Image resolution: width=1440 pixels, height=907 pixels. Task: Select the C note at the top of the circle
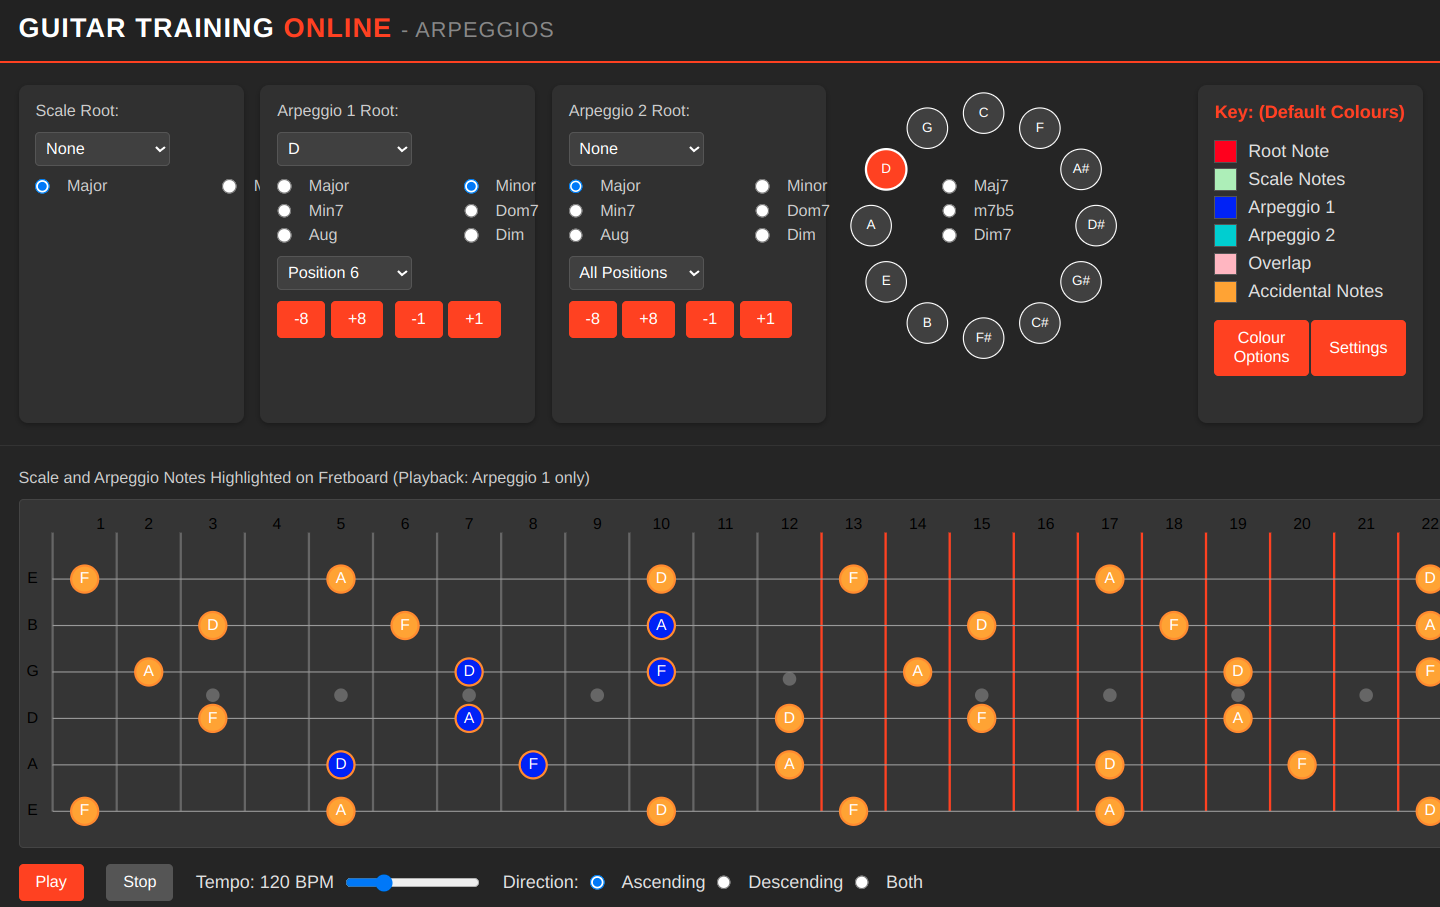click(x=983, y=113)
